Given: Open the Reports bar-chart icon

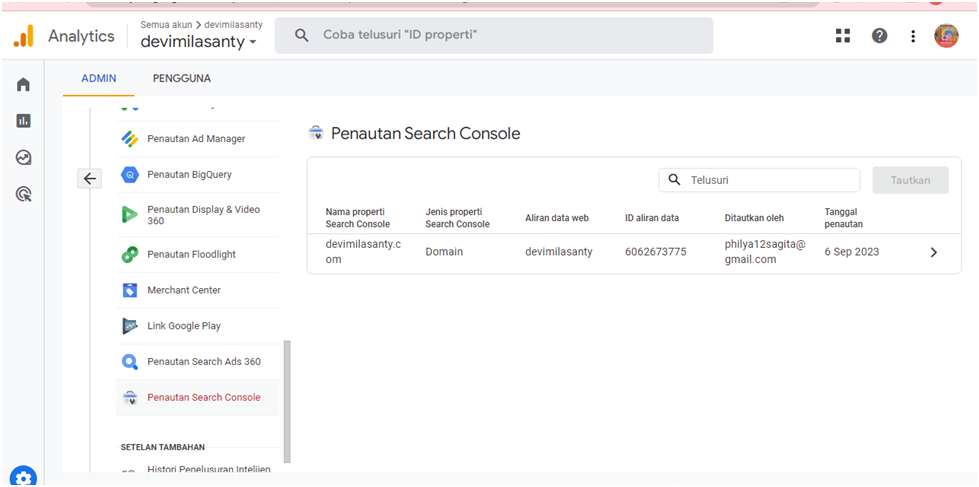Looking at the screenshot, I should click(x=24, y=121).
